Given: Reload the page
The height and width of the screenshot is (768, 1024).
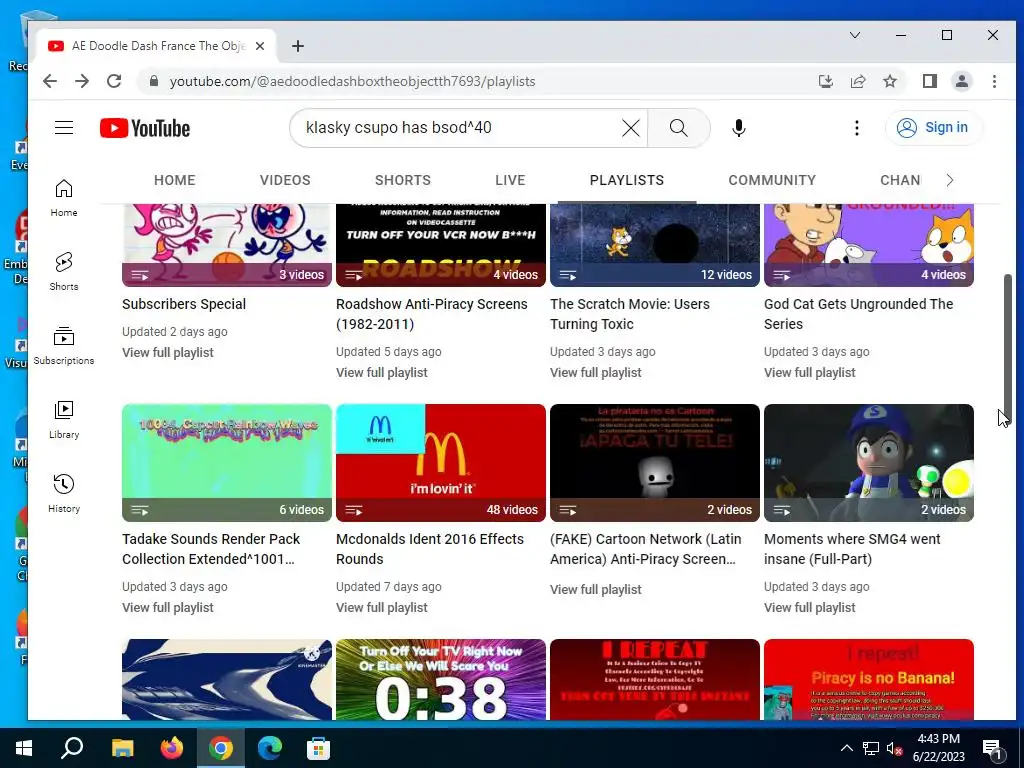Looking at the screenshot, I should click(x=114, y=81).
